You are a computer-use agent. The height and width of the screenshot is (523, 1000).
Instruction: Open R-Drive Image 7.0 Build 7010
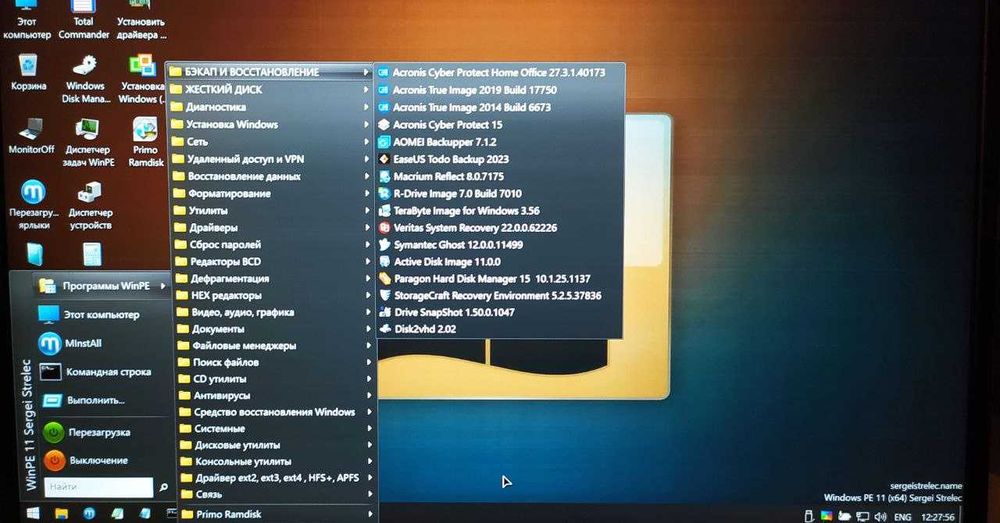pyautogui.click(x=499, y=193)
